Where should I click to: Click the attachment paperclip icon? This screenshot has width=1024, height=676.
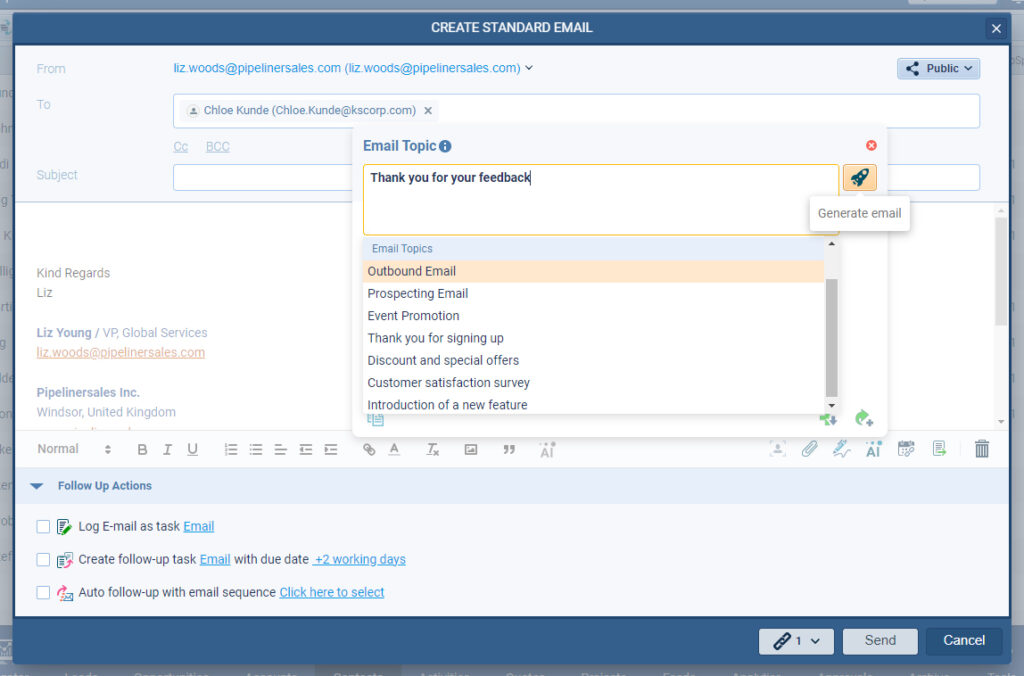809,449
